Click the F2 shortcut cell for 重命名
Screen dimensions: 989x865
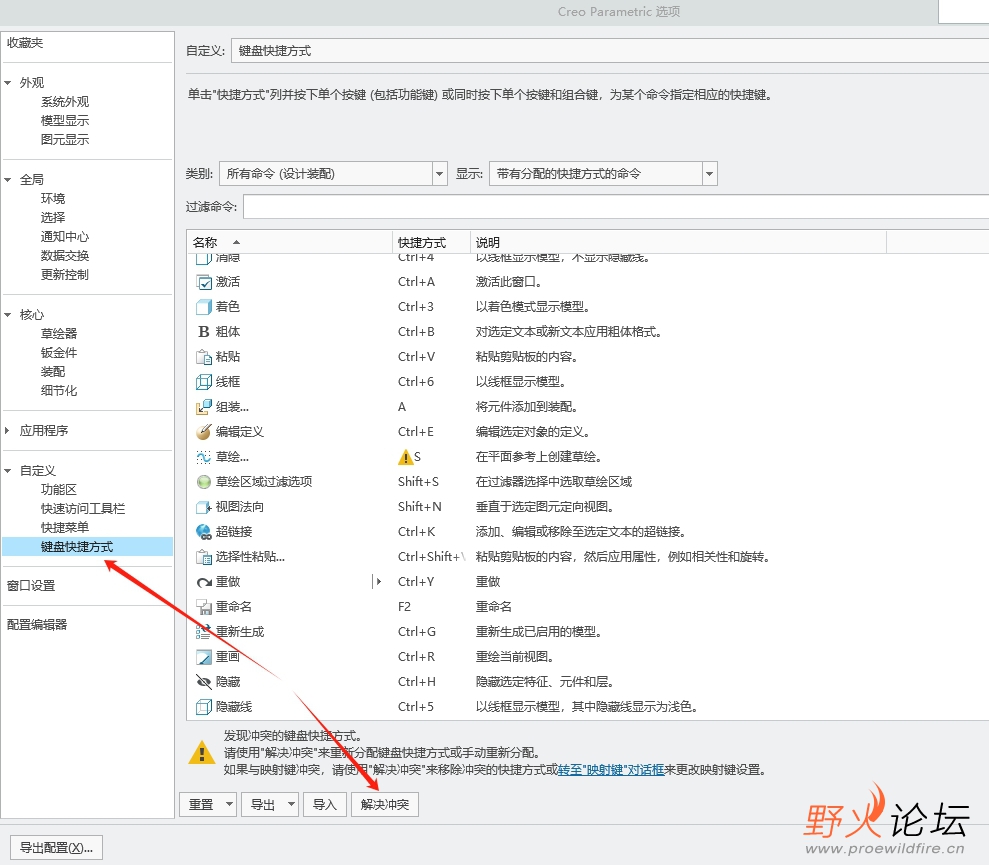click(404, 607)
